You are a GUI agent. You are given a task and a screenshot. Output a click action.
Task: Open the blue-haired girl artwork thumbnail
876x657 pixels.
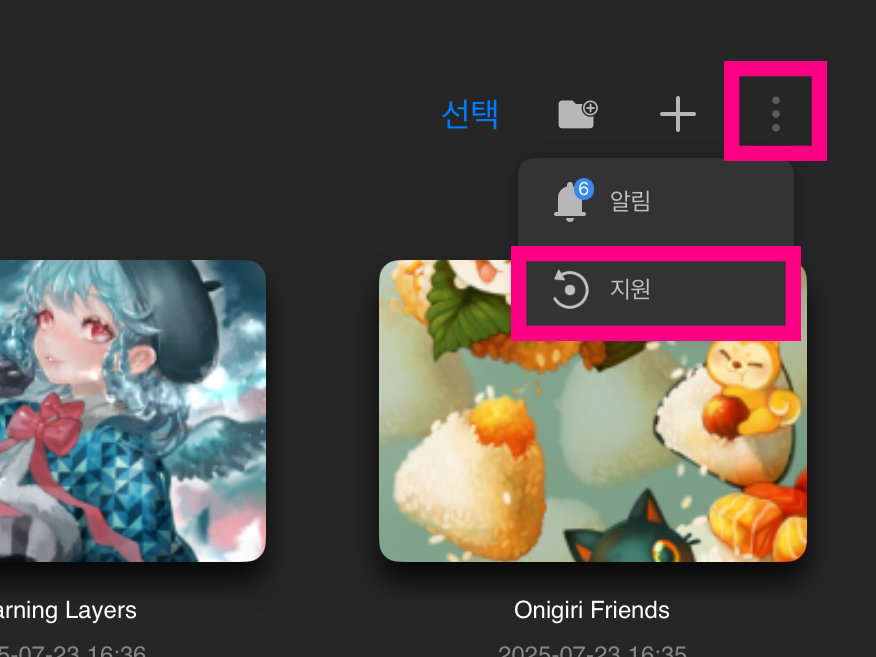[132, 411]
